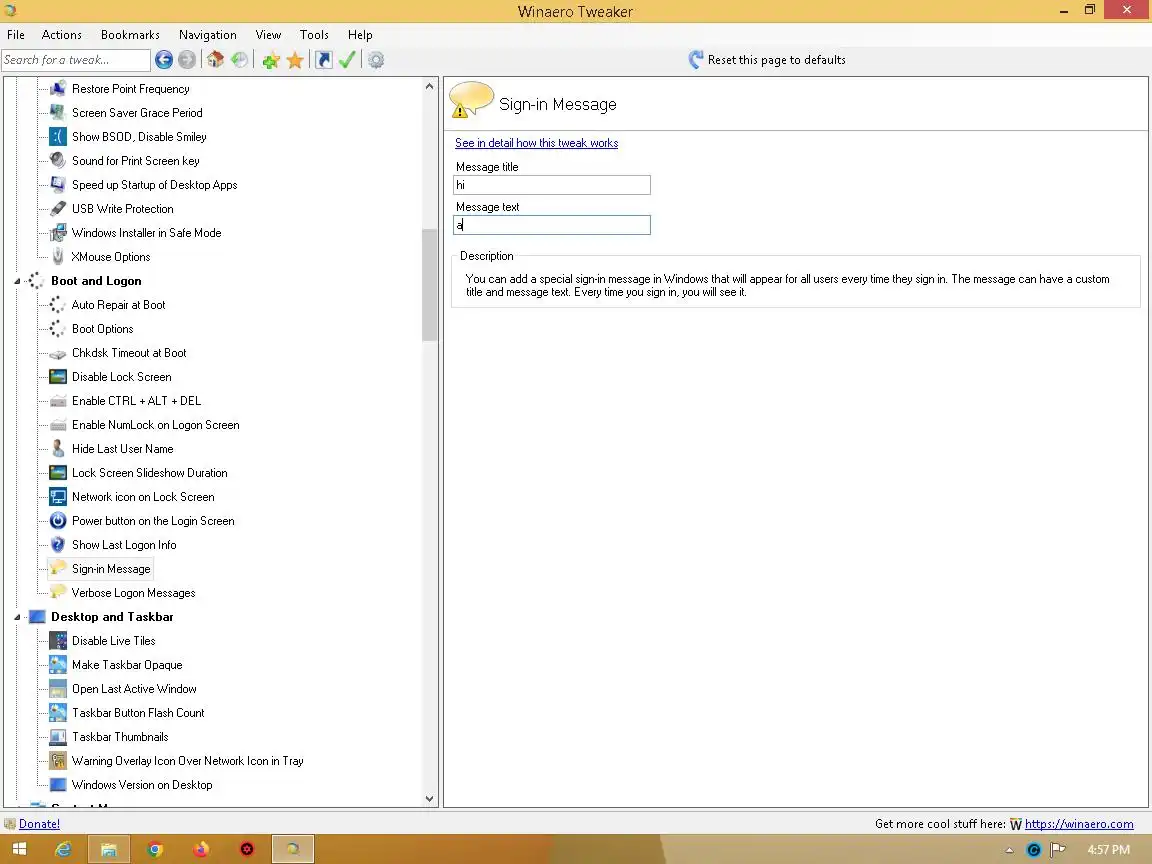Click the Network icon on Lock Screen icon
The width and height of the screenshot is (1152, 864).
[57, 497]
